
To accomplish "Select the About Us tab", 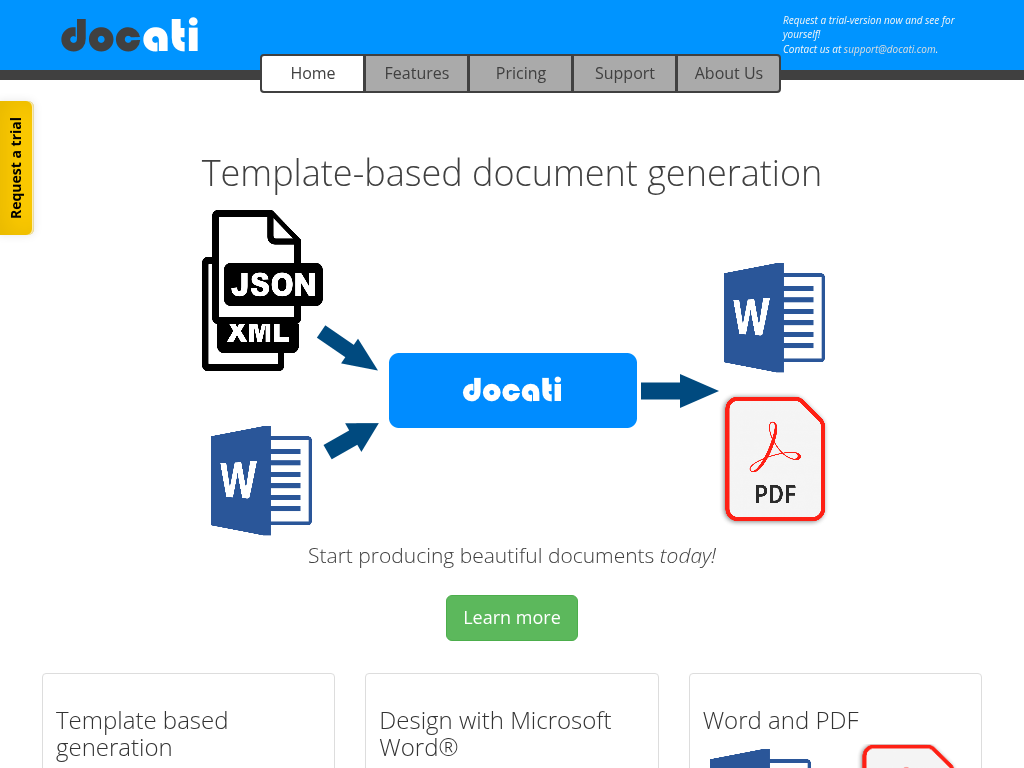I will pyautogui.click(x=729, y=73).
